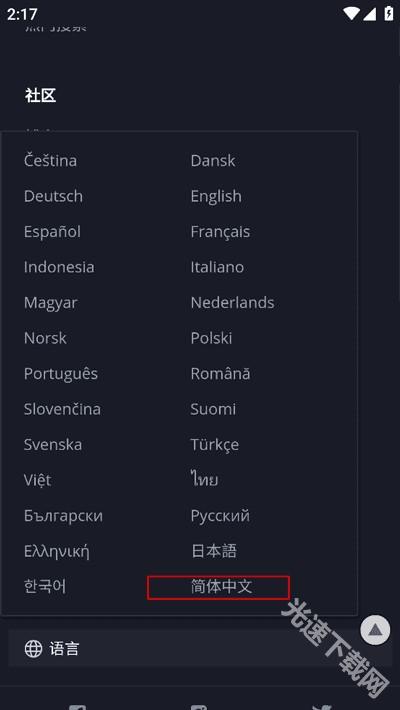Pick Français from the language list
This screenshot has height=710, width=400.
220,232
